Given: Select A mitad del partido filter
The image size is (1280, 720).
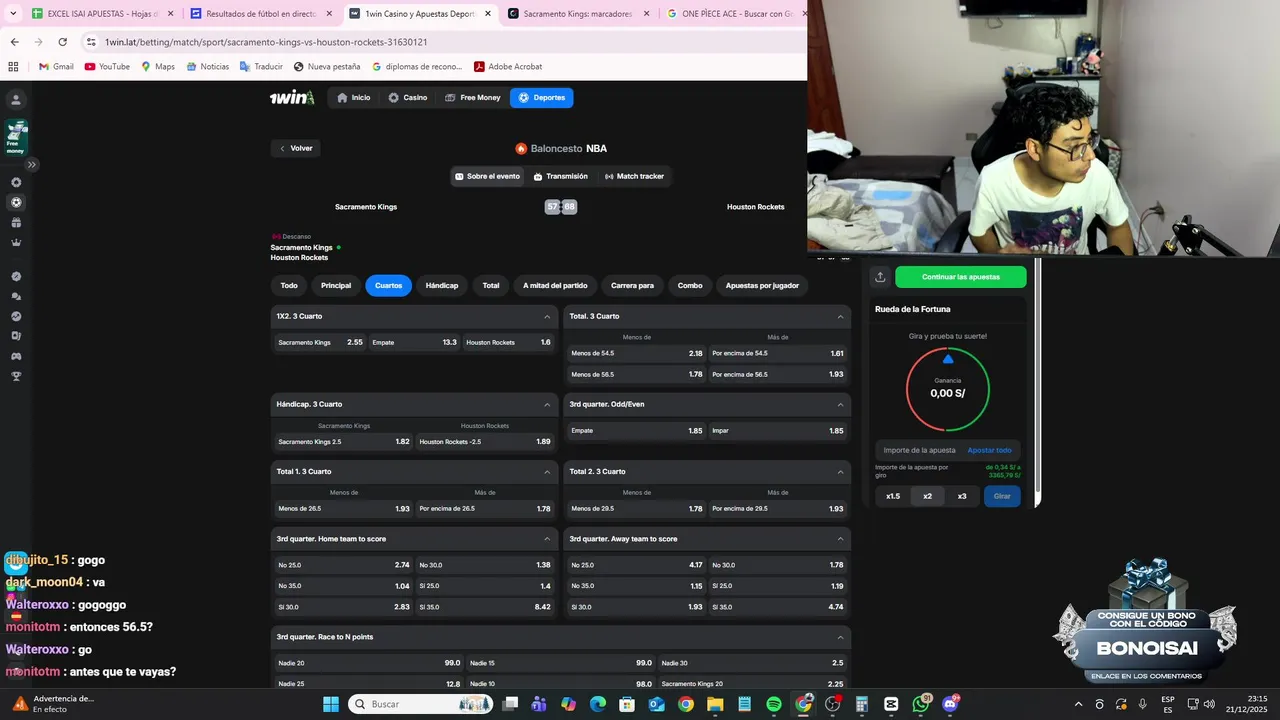Looking at the screenshot, I should tap(555, 285).
